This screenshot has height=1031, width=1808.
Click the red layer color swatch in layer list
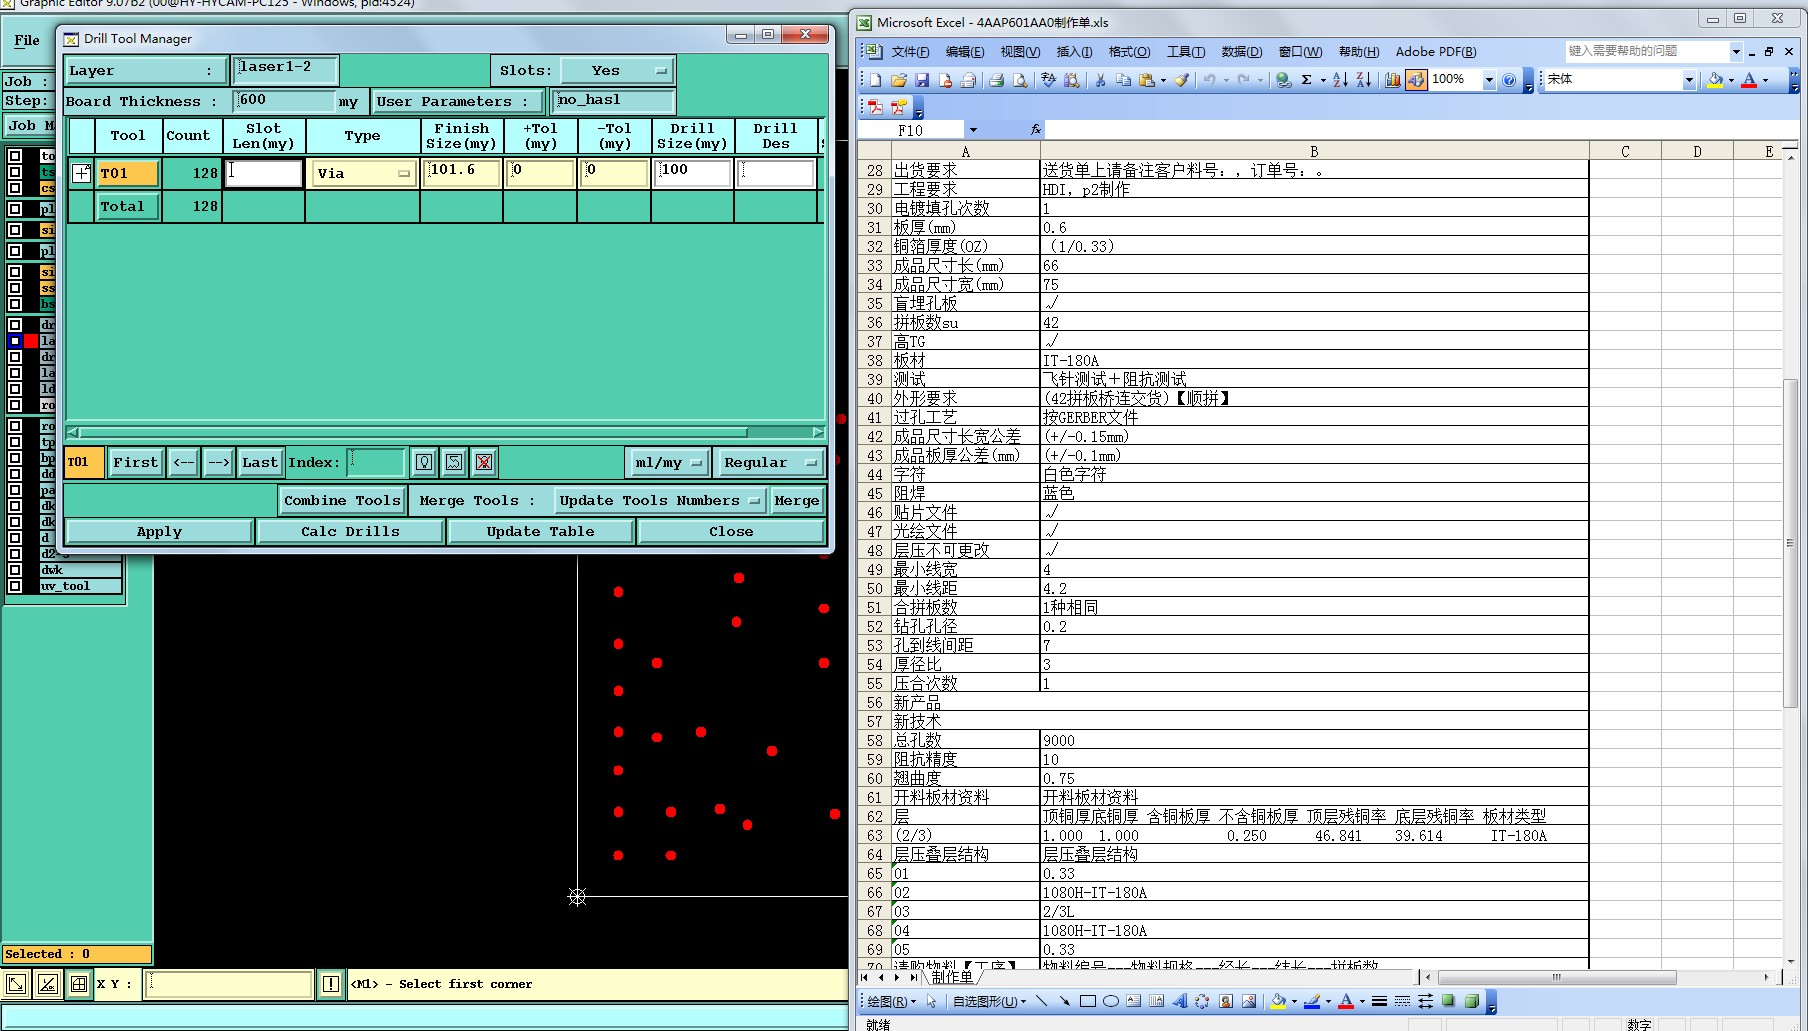[x=31, y=341]
